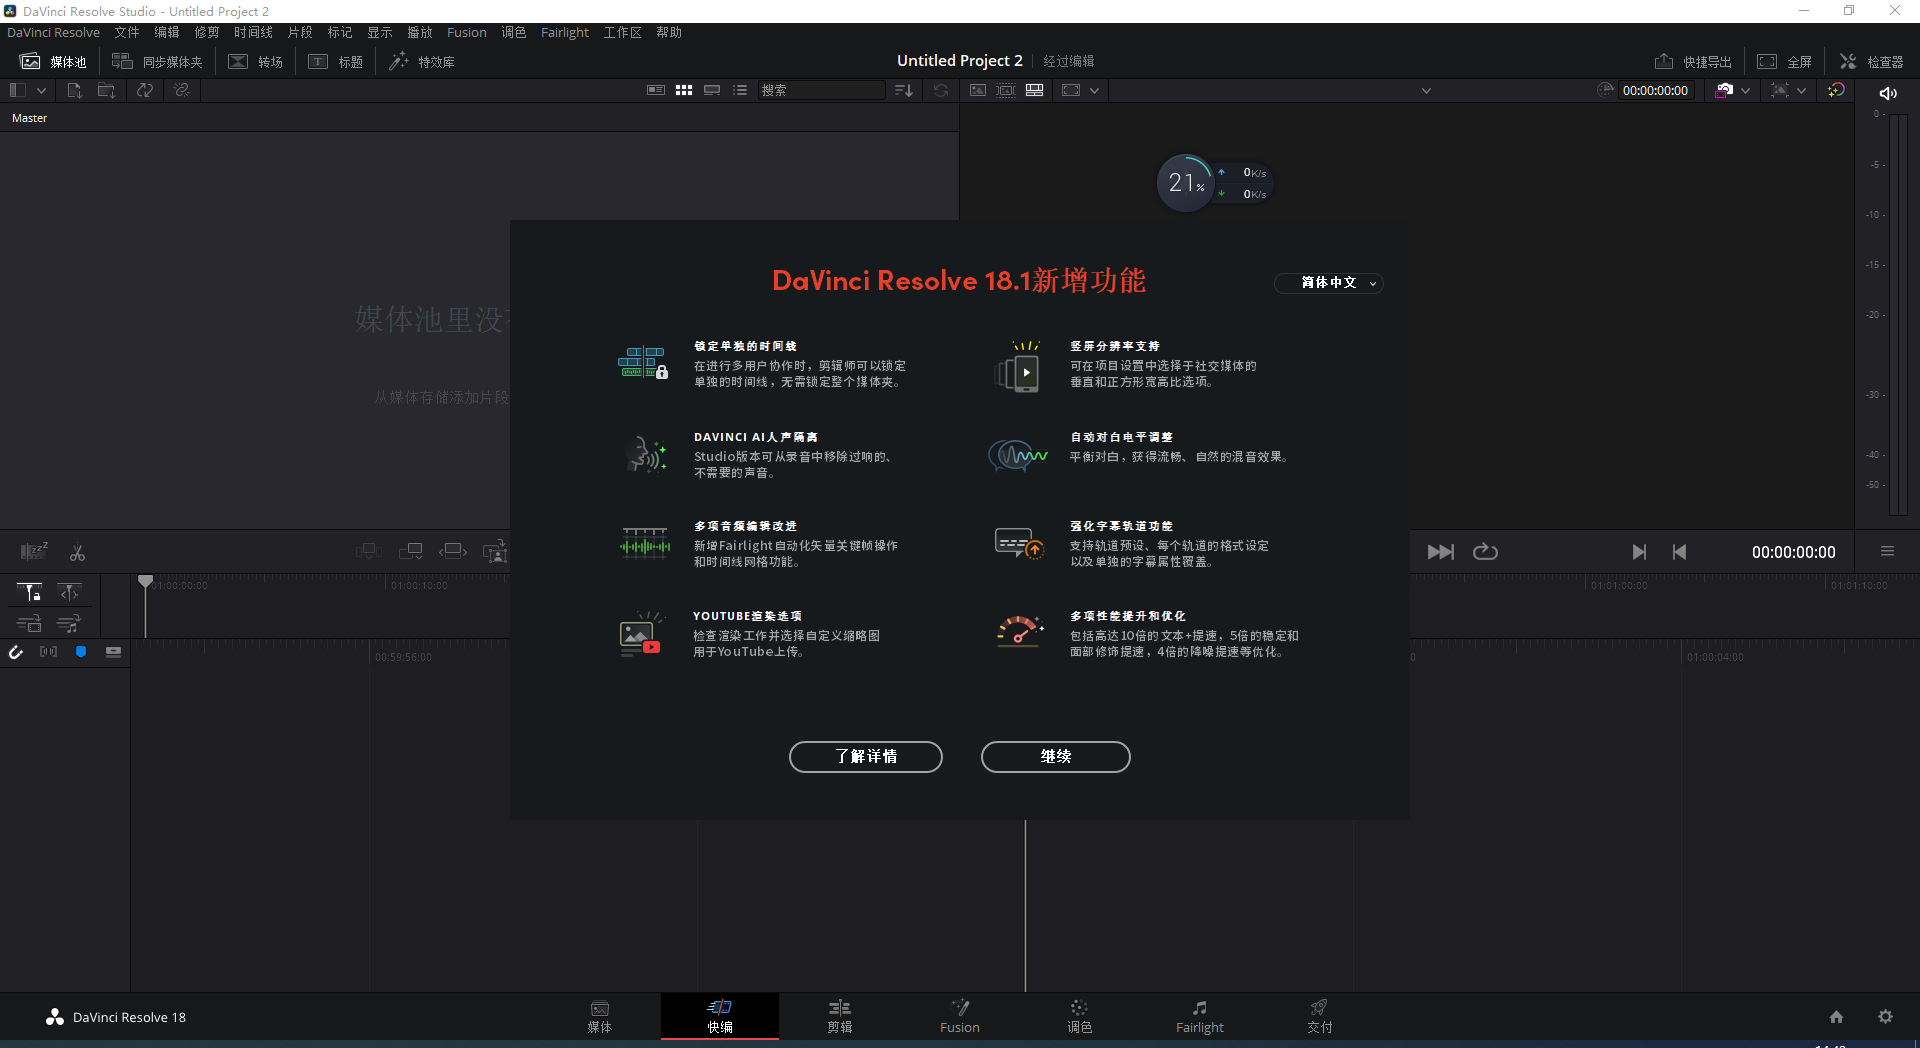Click the relink media icon
1920x1048 pixels.
(x=181, y=90)
